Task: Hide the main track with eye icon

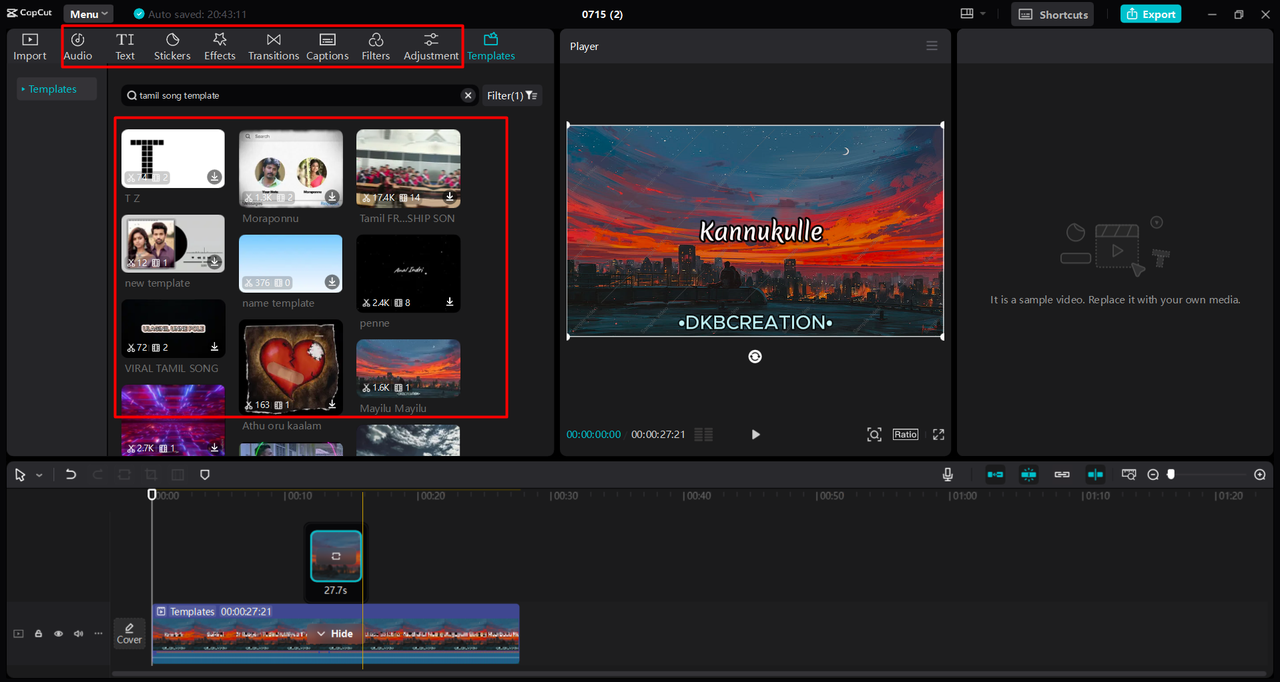Action: pos(58,634)
